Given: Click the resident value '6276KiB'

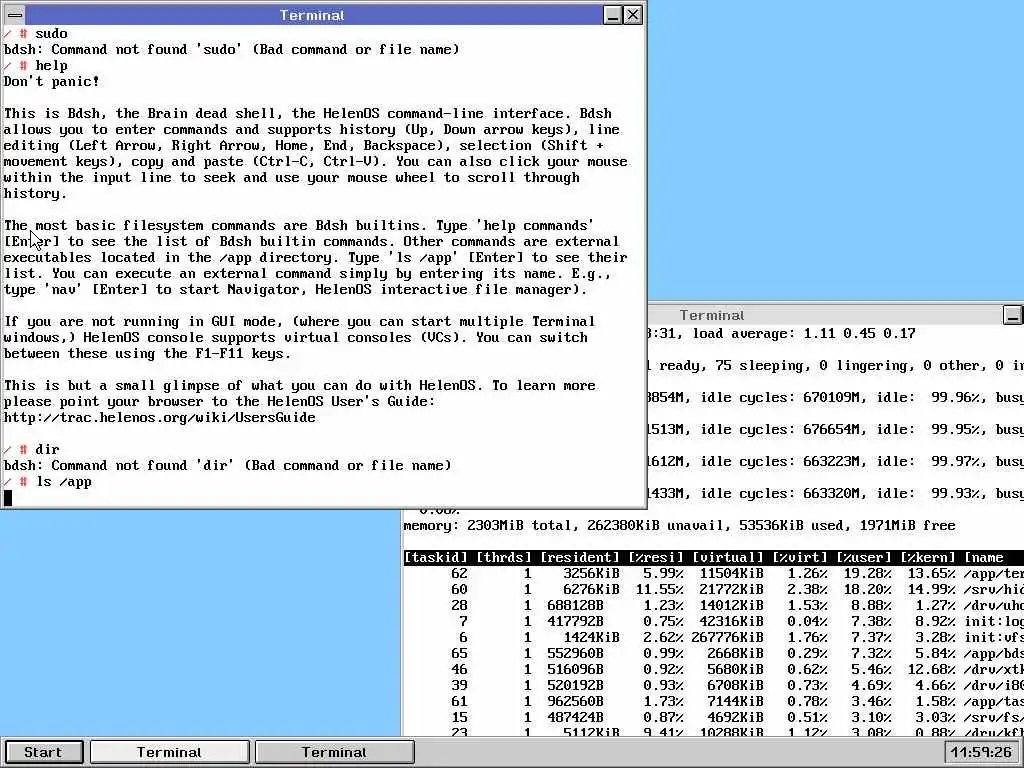Looking at the screenshot, I should [591, 590].
